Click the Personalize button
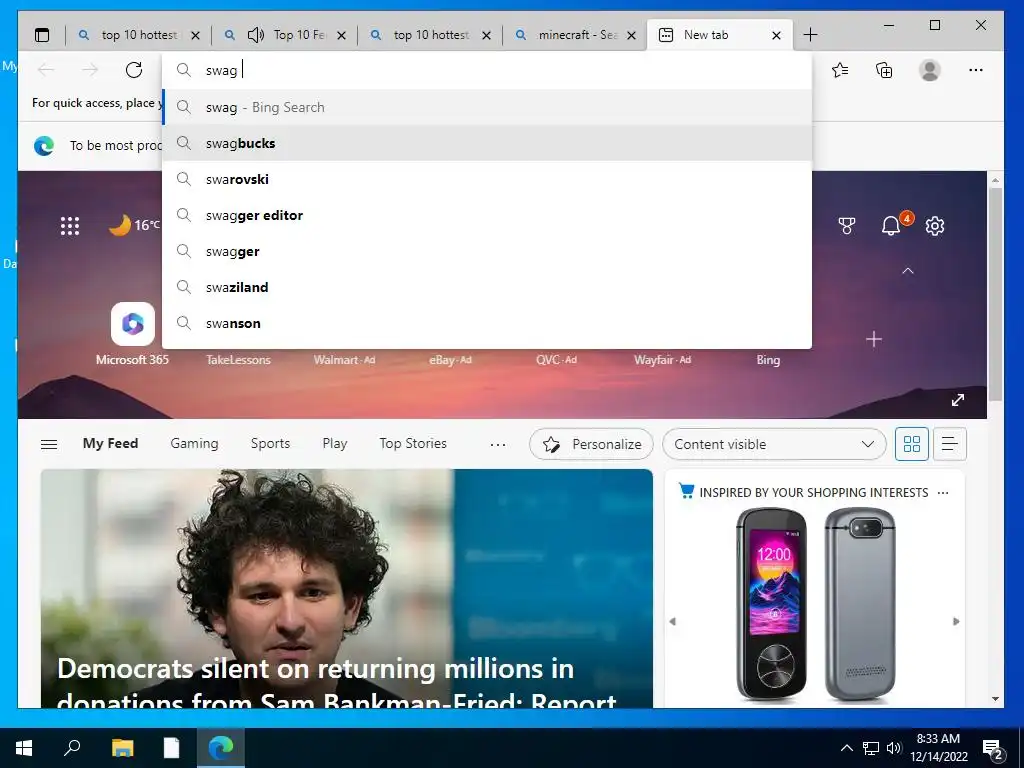Screen dimensions: 1024x768 click(x=591, y=444)
